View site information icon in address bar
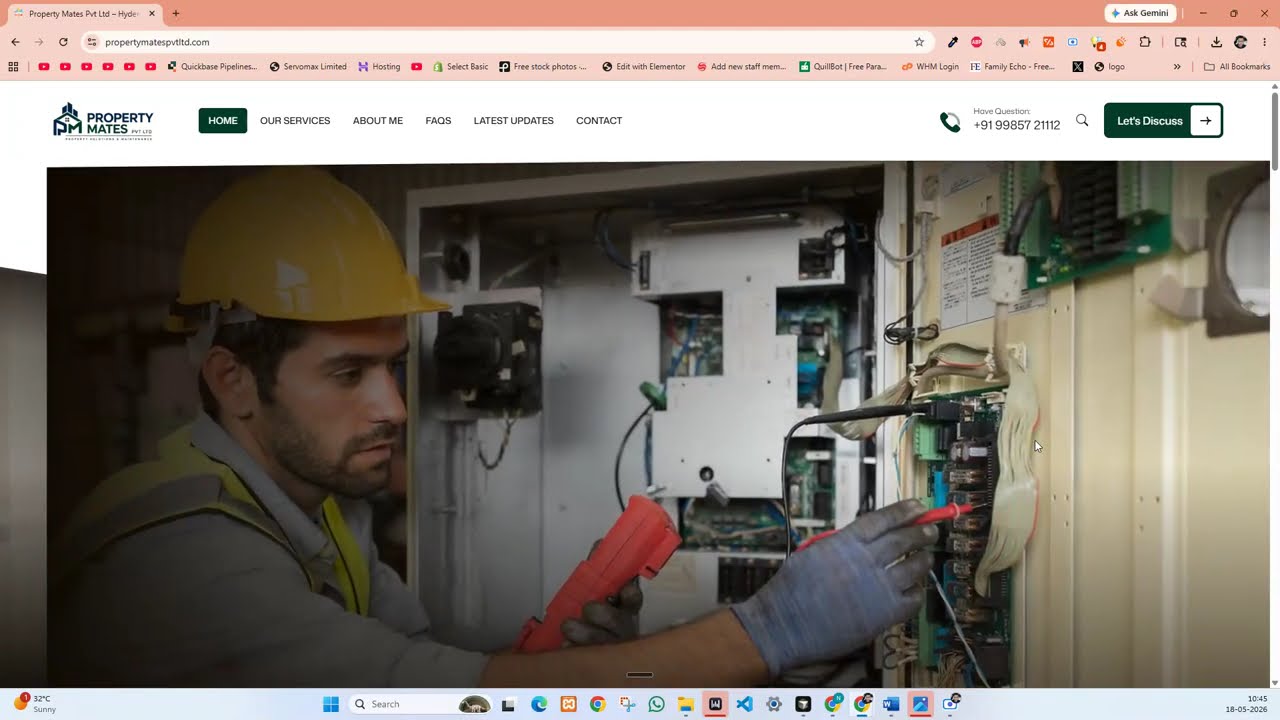Viewport: 1280px width, 720px height. [92, 42]
